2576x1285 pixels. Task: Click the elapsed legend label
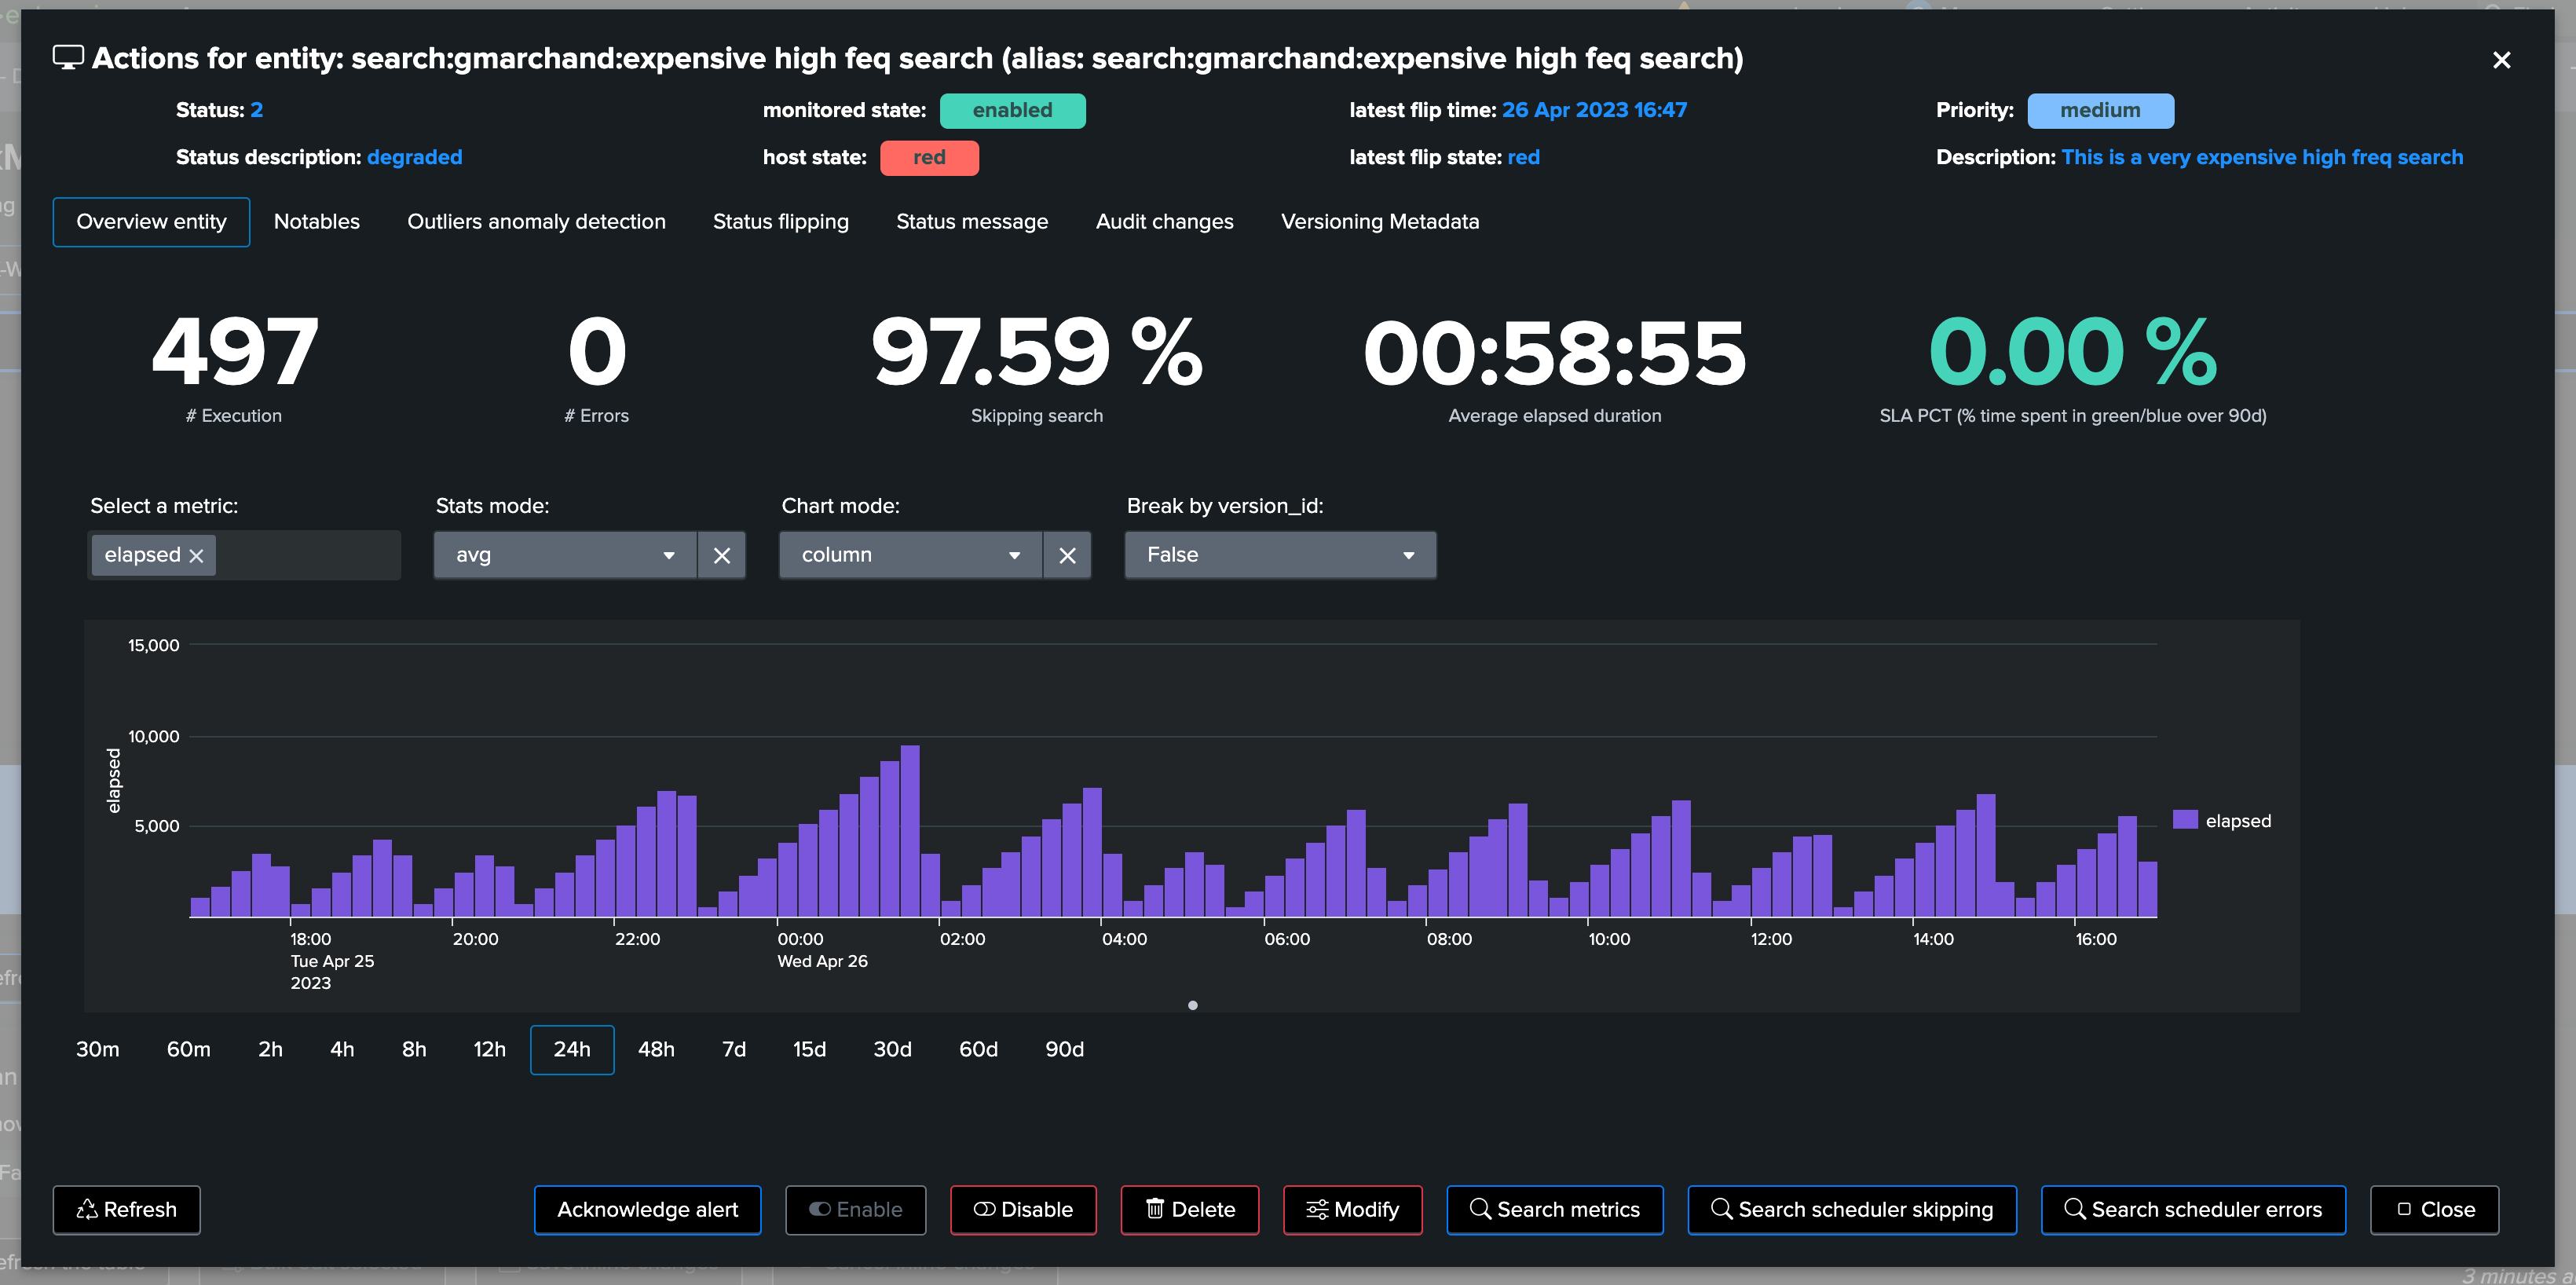[2238, 821]
